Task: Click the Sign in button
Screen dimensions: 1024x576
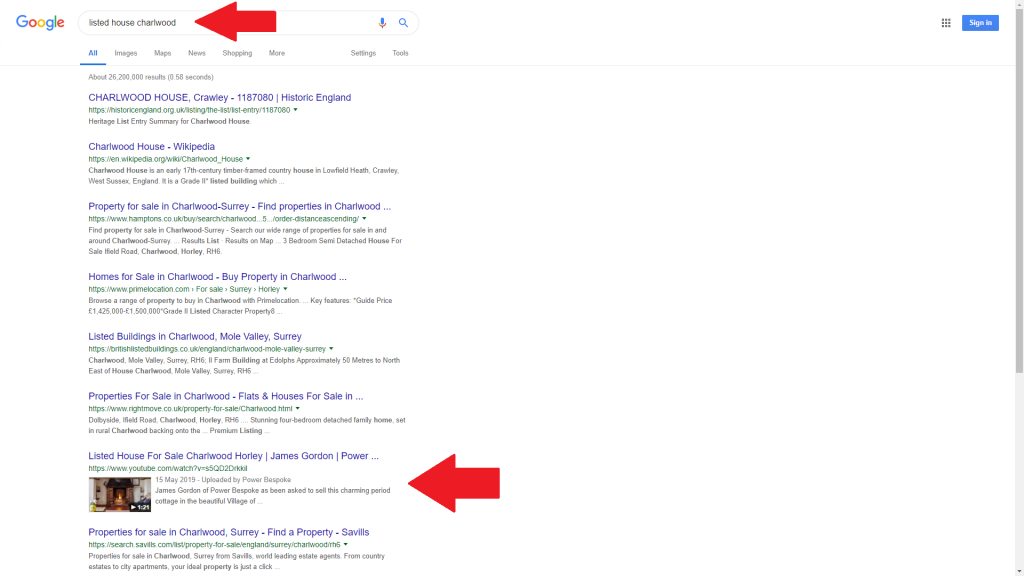Action: [979, 23]
